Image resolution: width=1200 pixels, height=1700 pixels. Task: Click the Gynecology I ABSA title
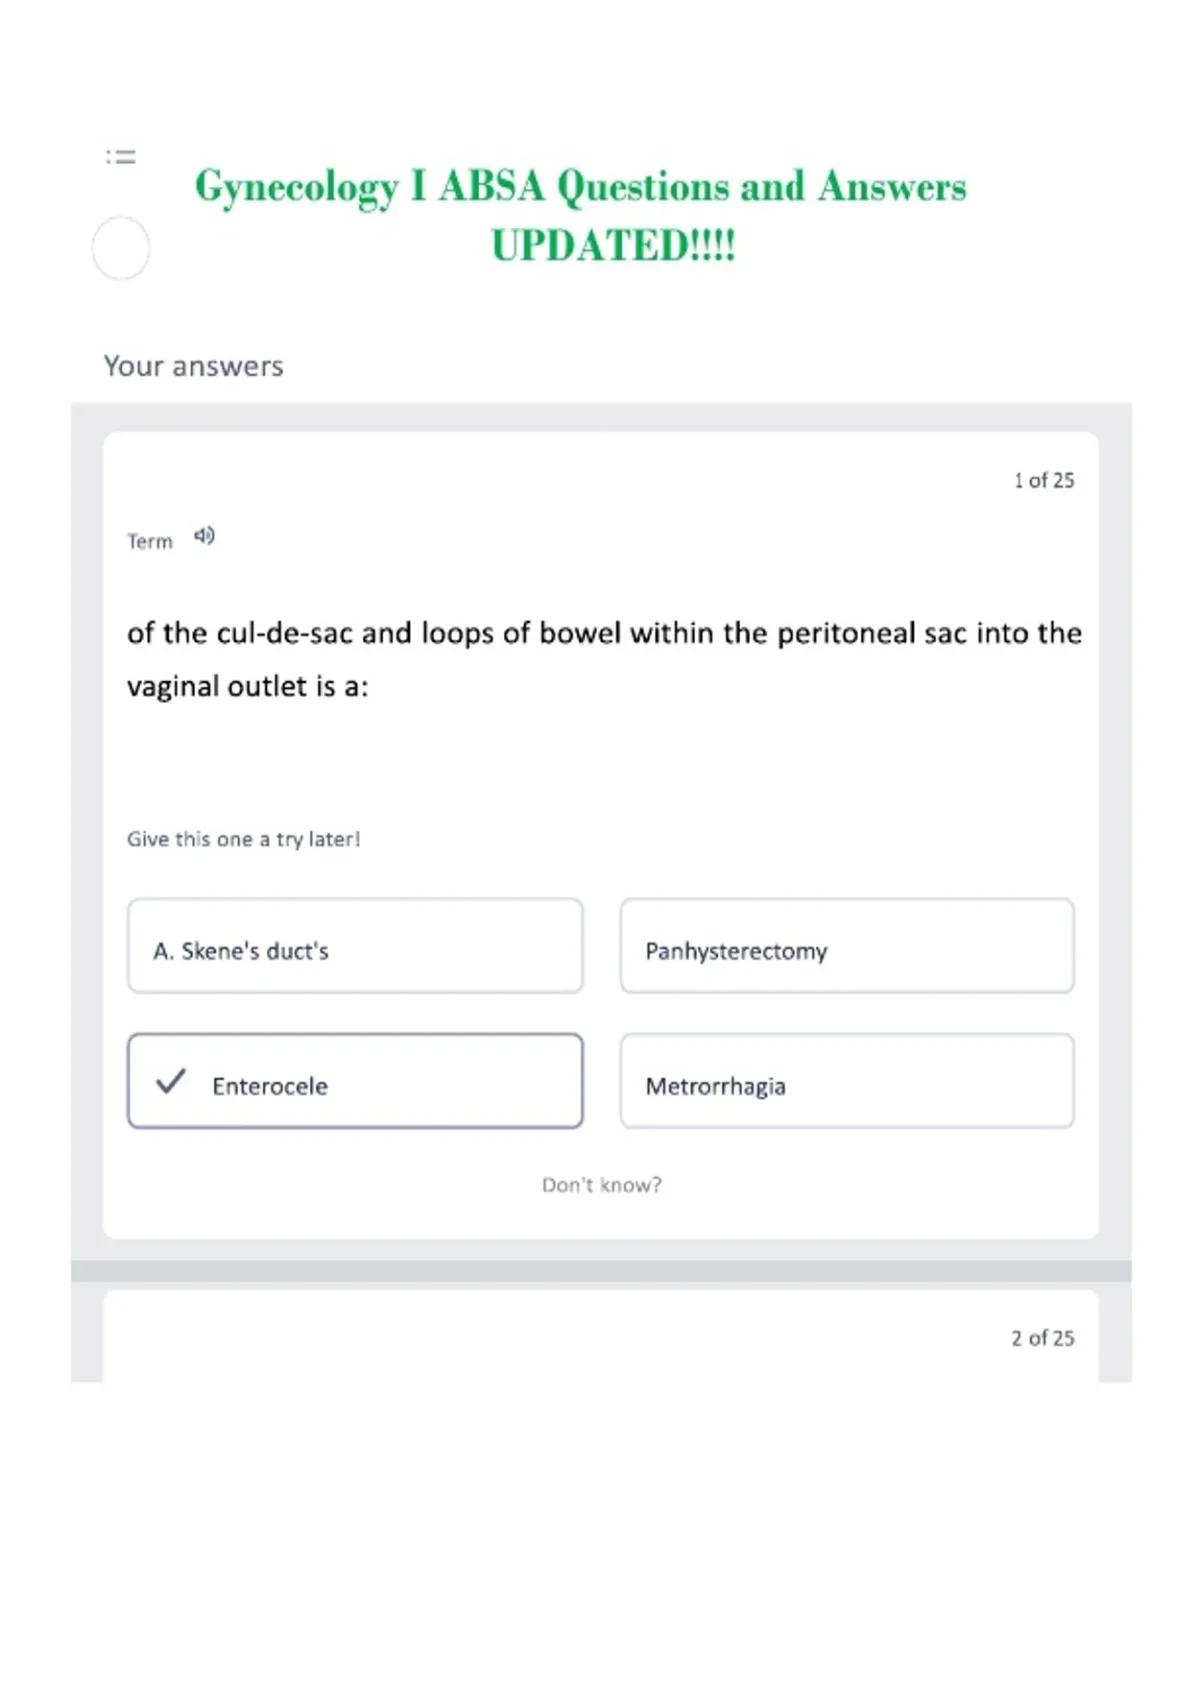pos(580,187)
